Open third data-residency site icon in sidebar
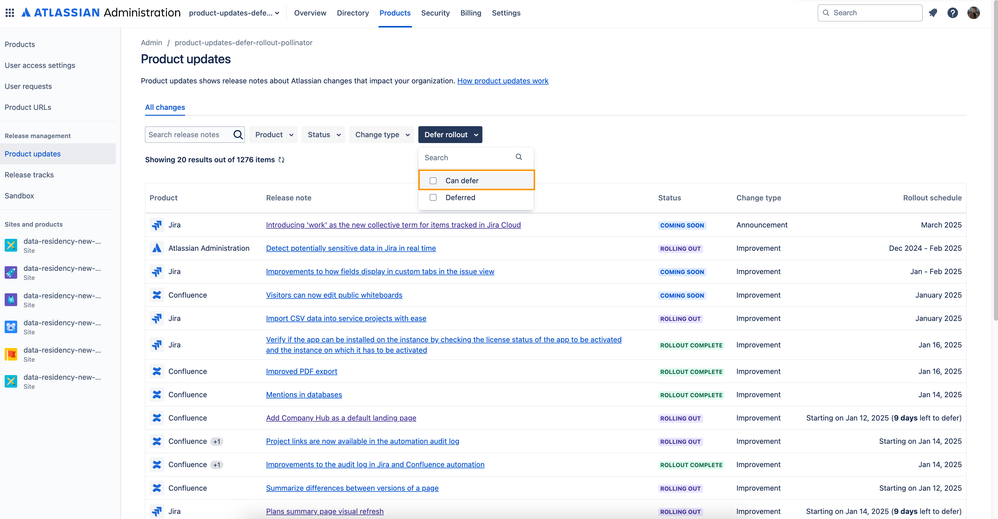This screenshot has width=998, height=519. pos(11,299)
